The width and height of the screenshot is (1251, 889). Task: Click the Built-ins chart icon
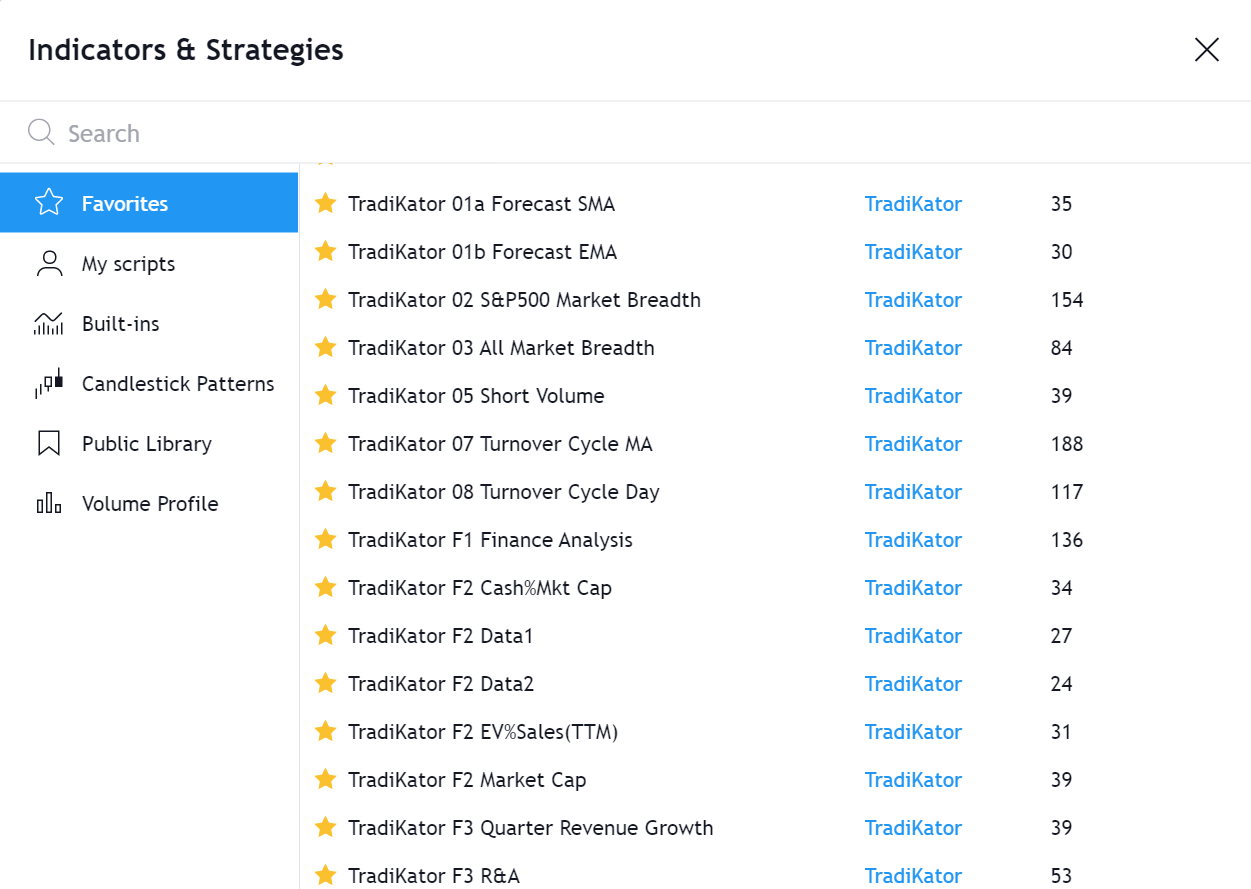(x=48, y=323)
